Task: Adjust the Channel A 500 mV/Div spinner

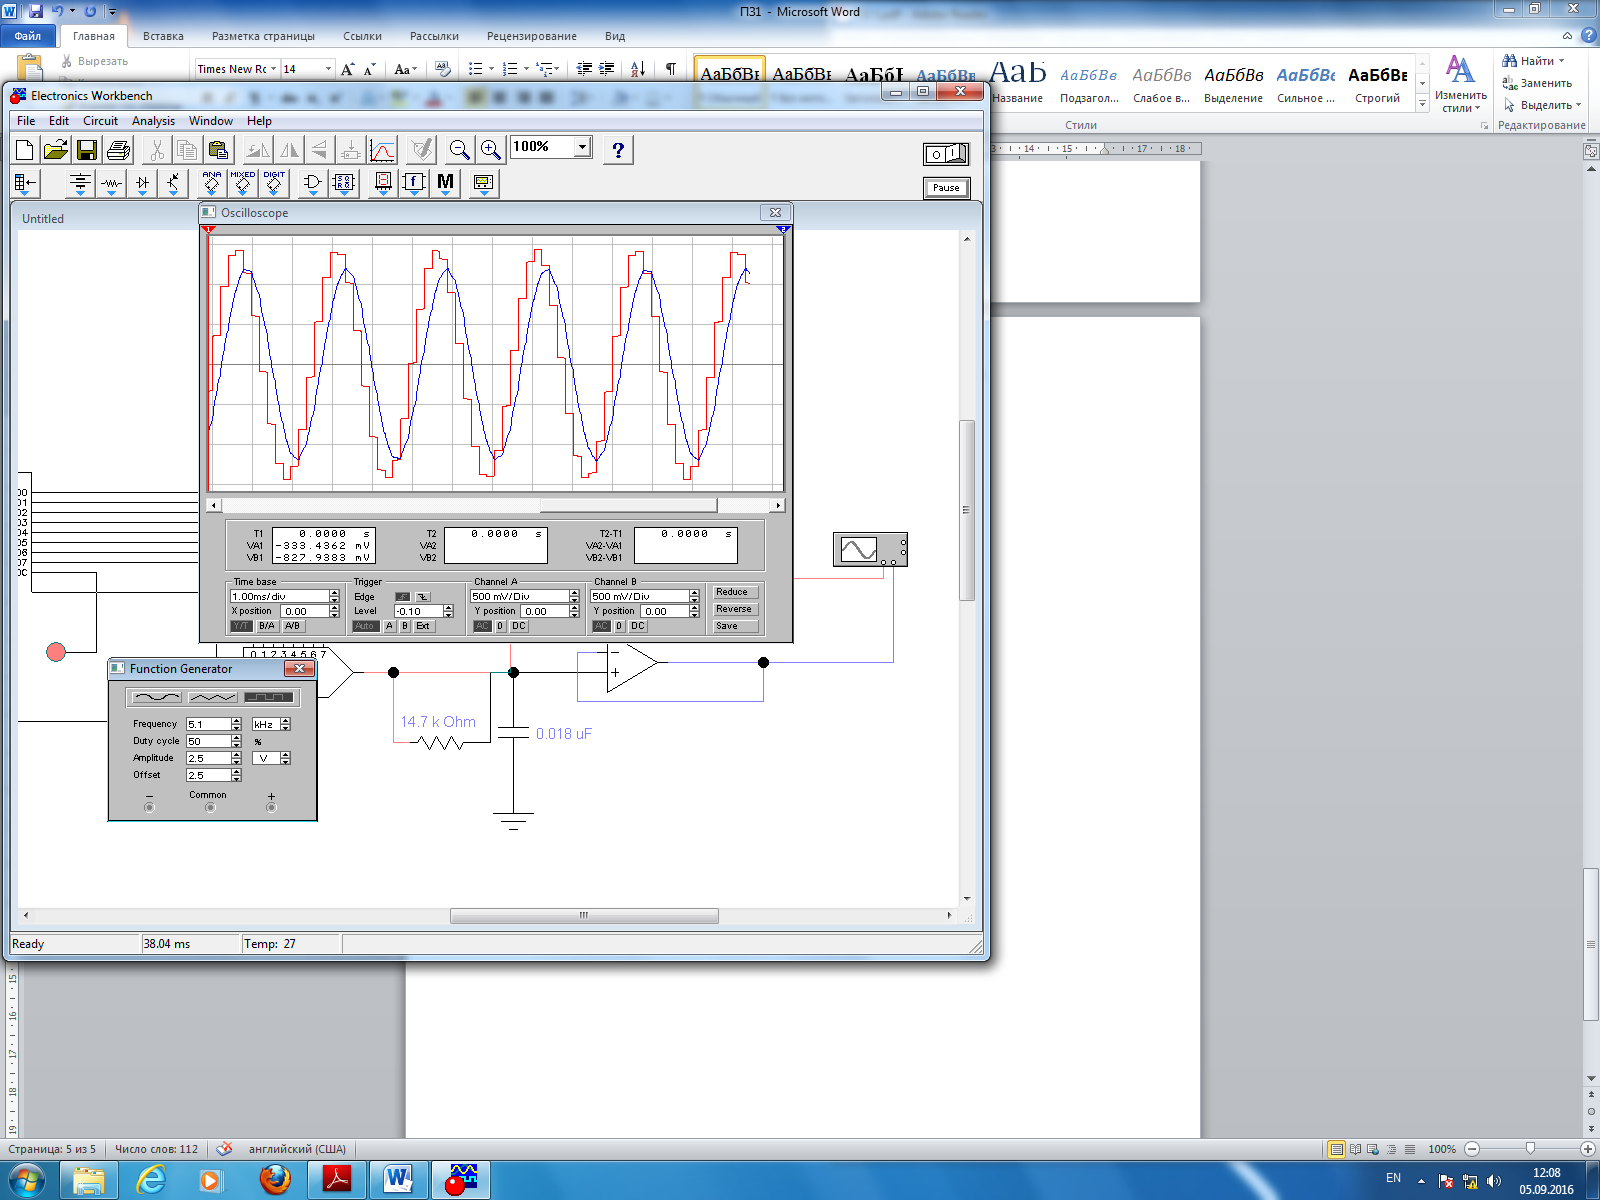Action: pyautogui.click(x=575, y=596)
